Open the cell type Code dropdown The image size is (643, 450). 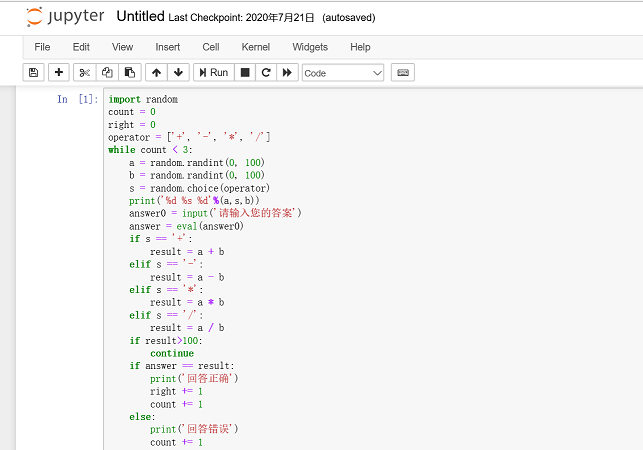[343, 73]
